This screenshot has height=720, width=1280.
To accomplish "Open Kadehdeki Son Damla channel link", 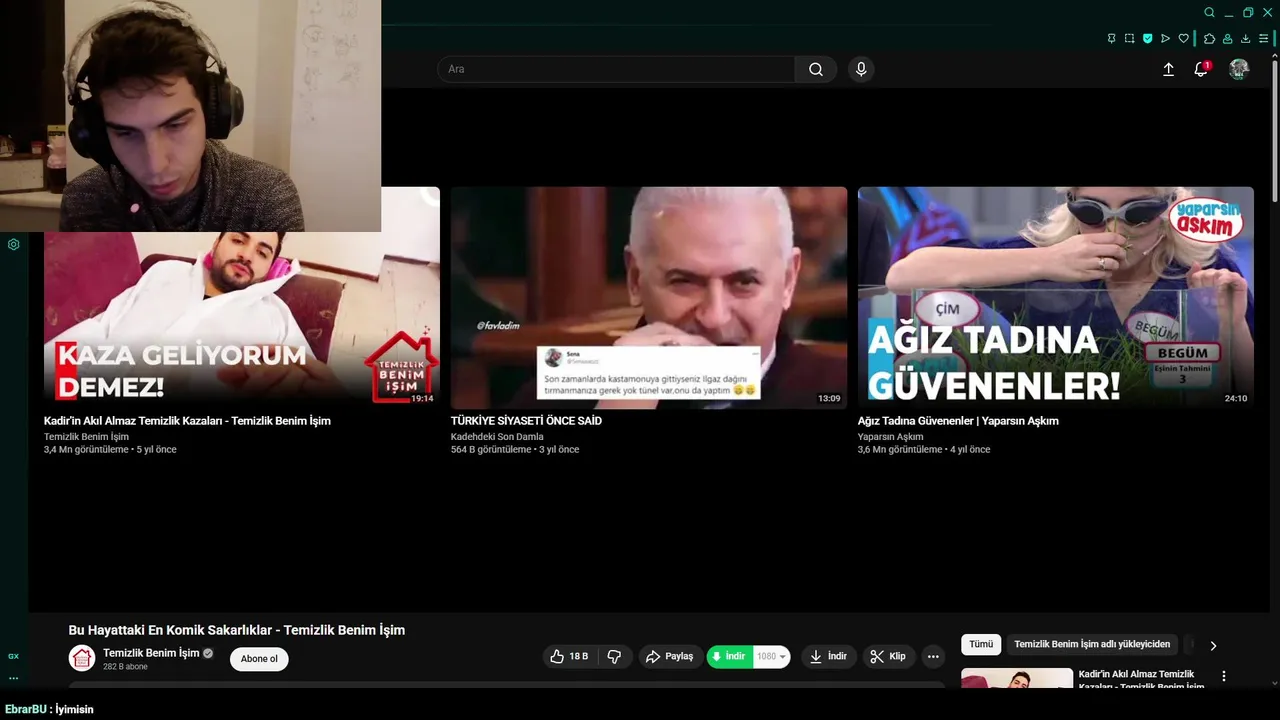I will pos(497,437).
